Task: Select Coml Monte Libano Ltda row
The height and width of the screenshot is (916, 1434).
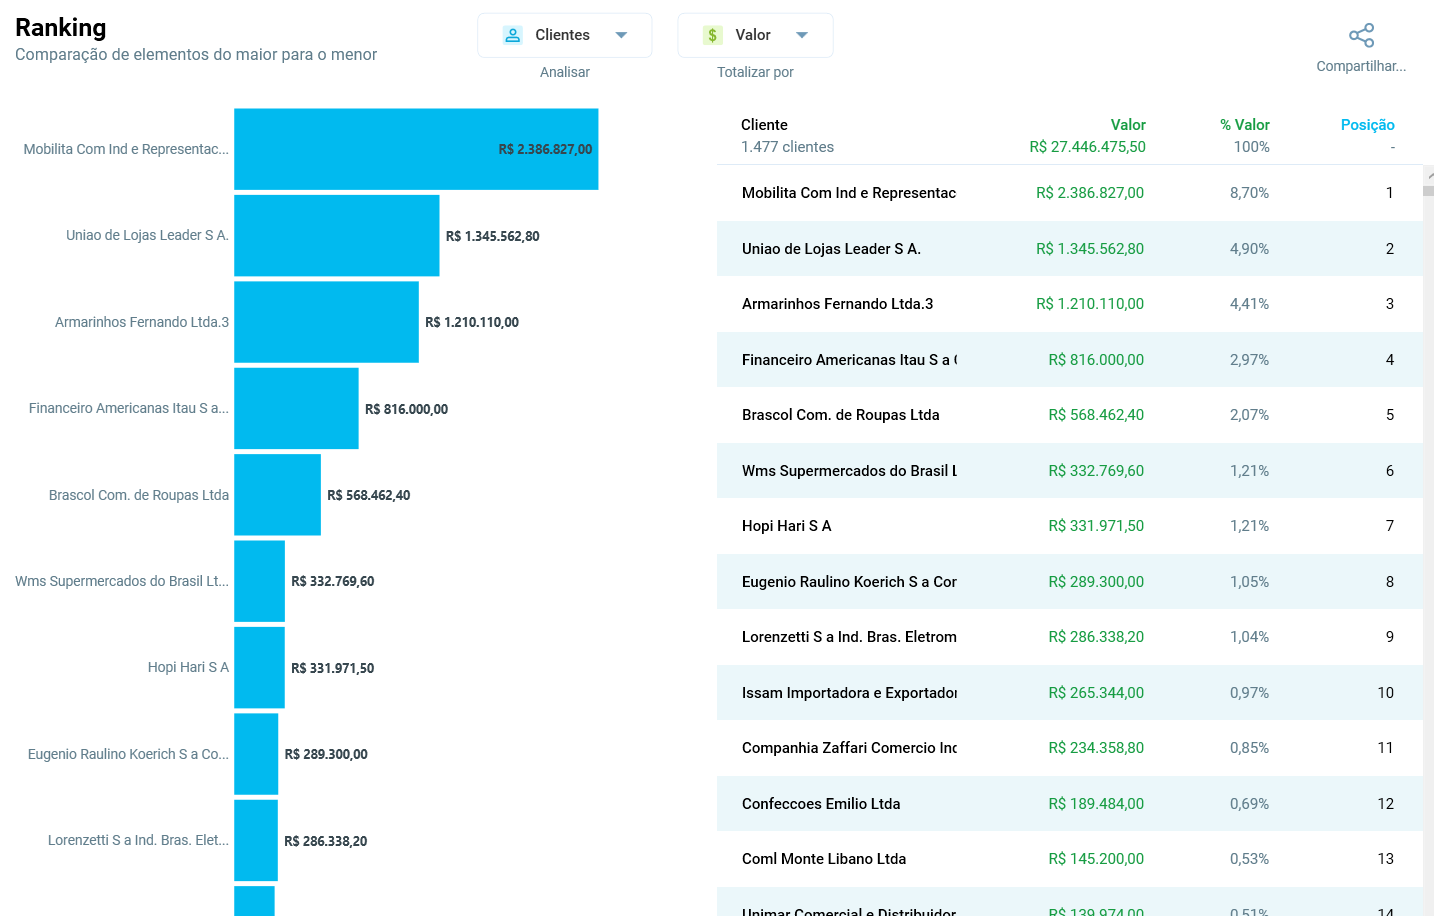Action: coord(1069,859)
